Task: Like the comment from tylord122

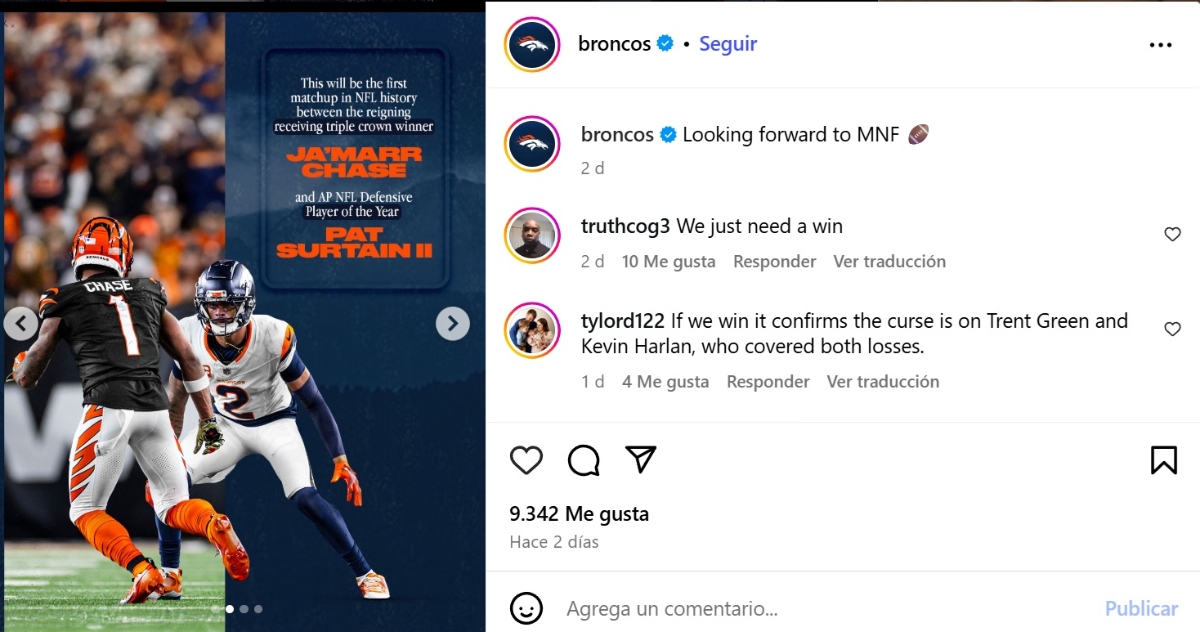Action: click(x=1172, y=329)
